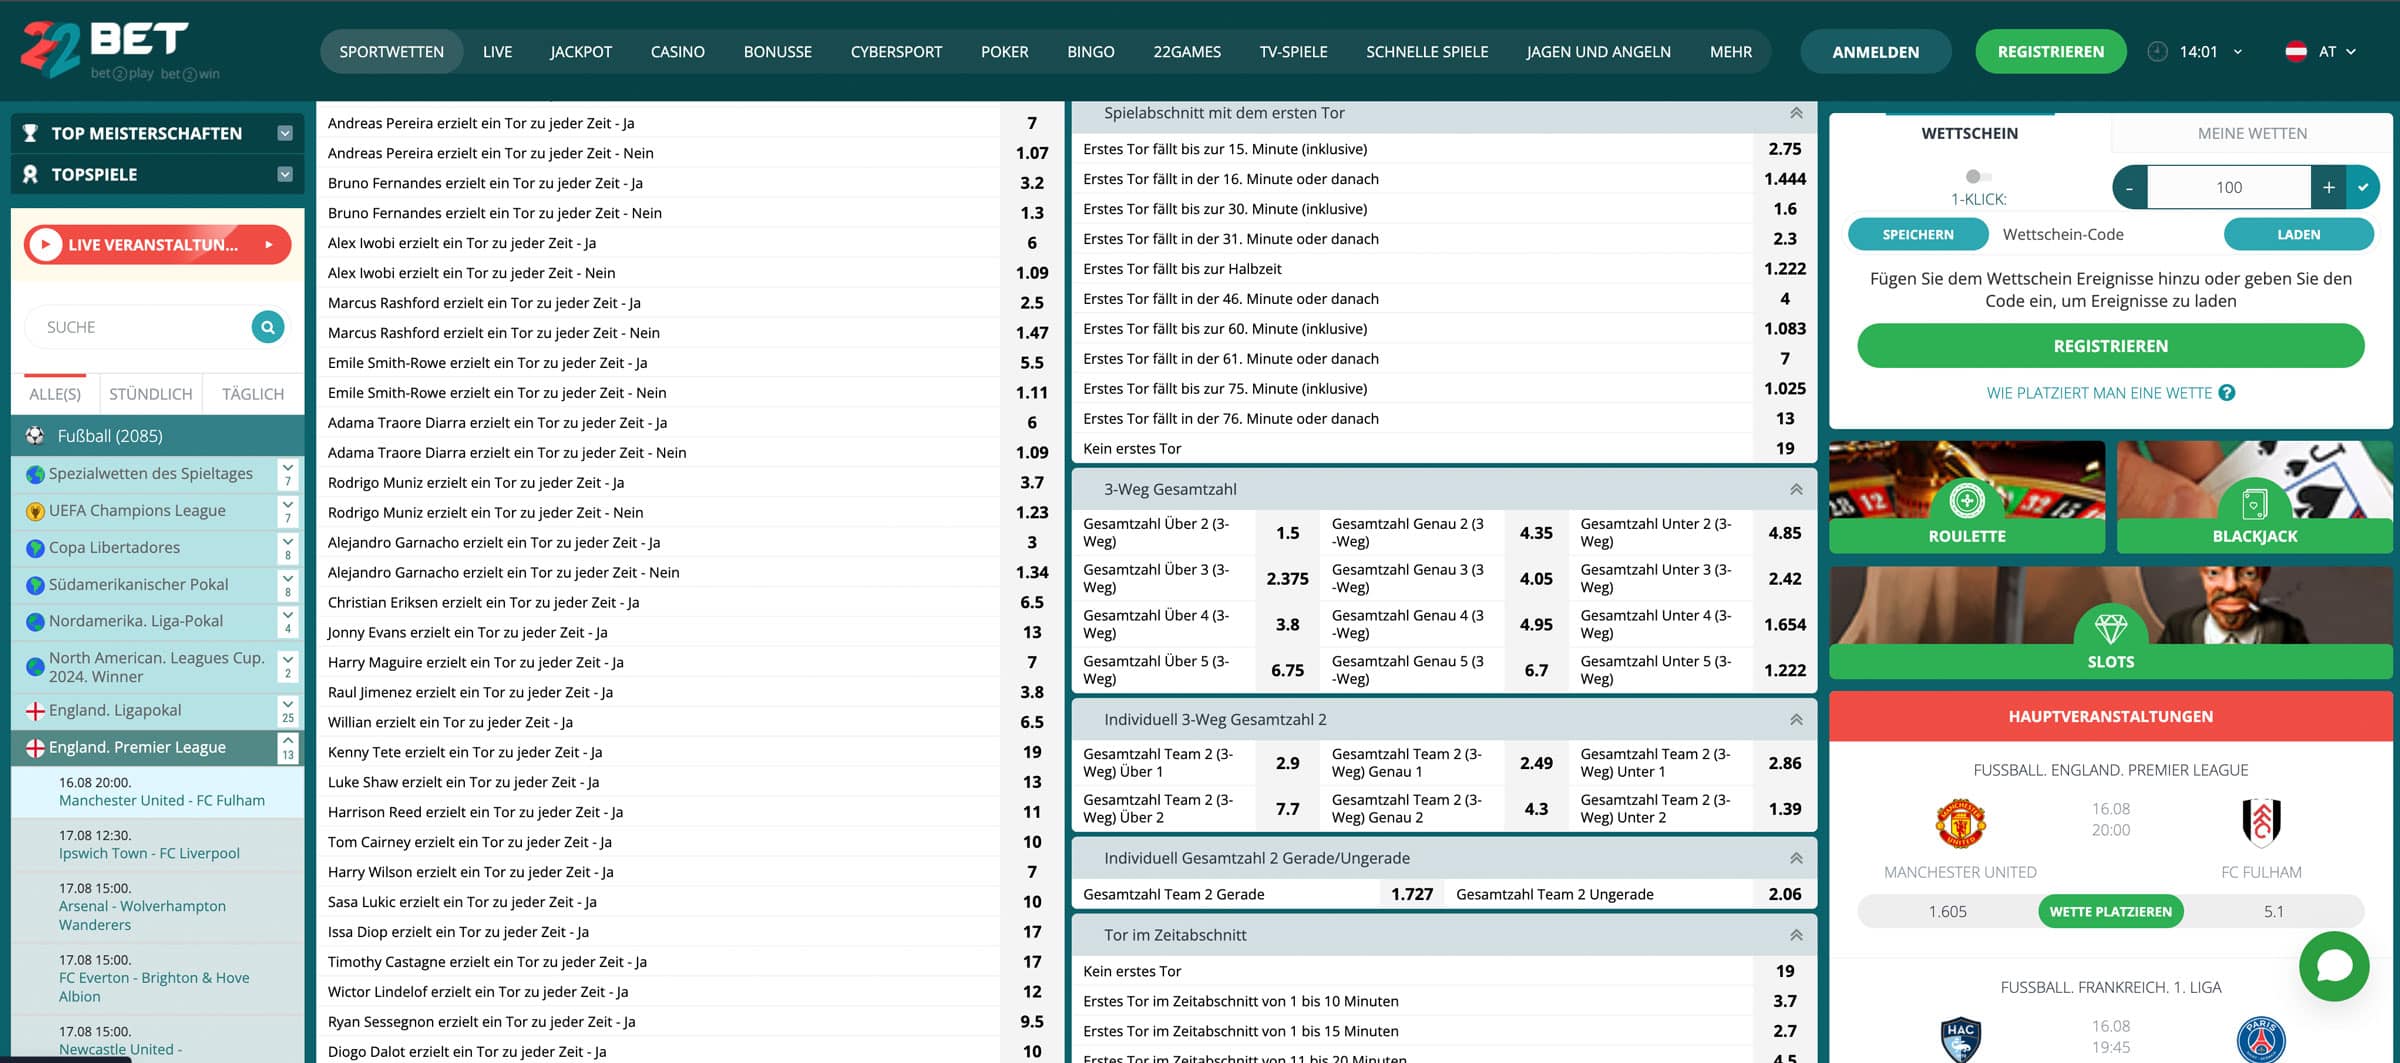2400x1063 pixels.
Task: Click the Registrieren button in header
Action: [x=2050, y=51]
